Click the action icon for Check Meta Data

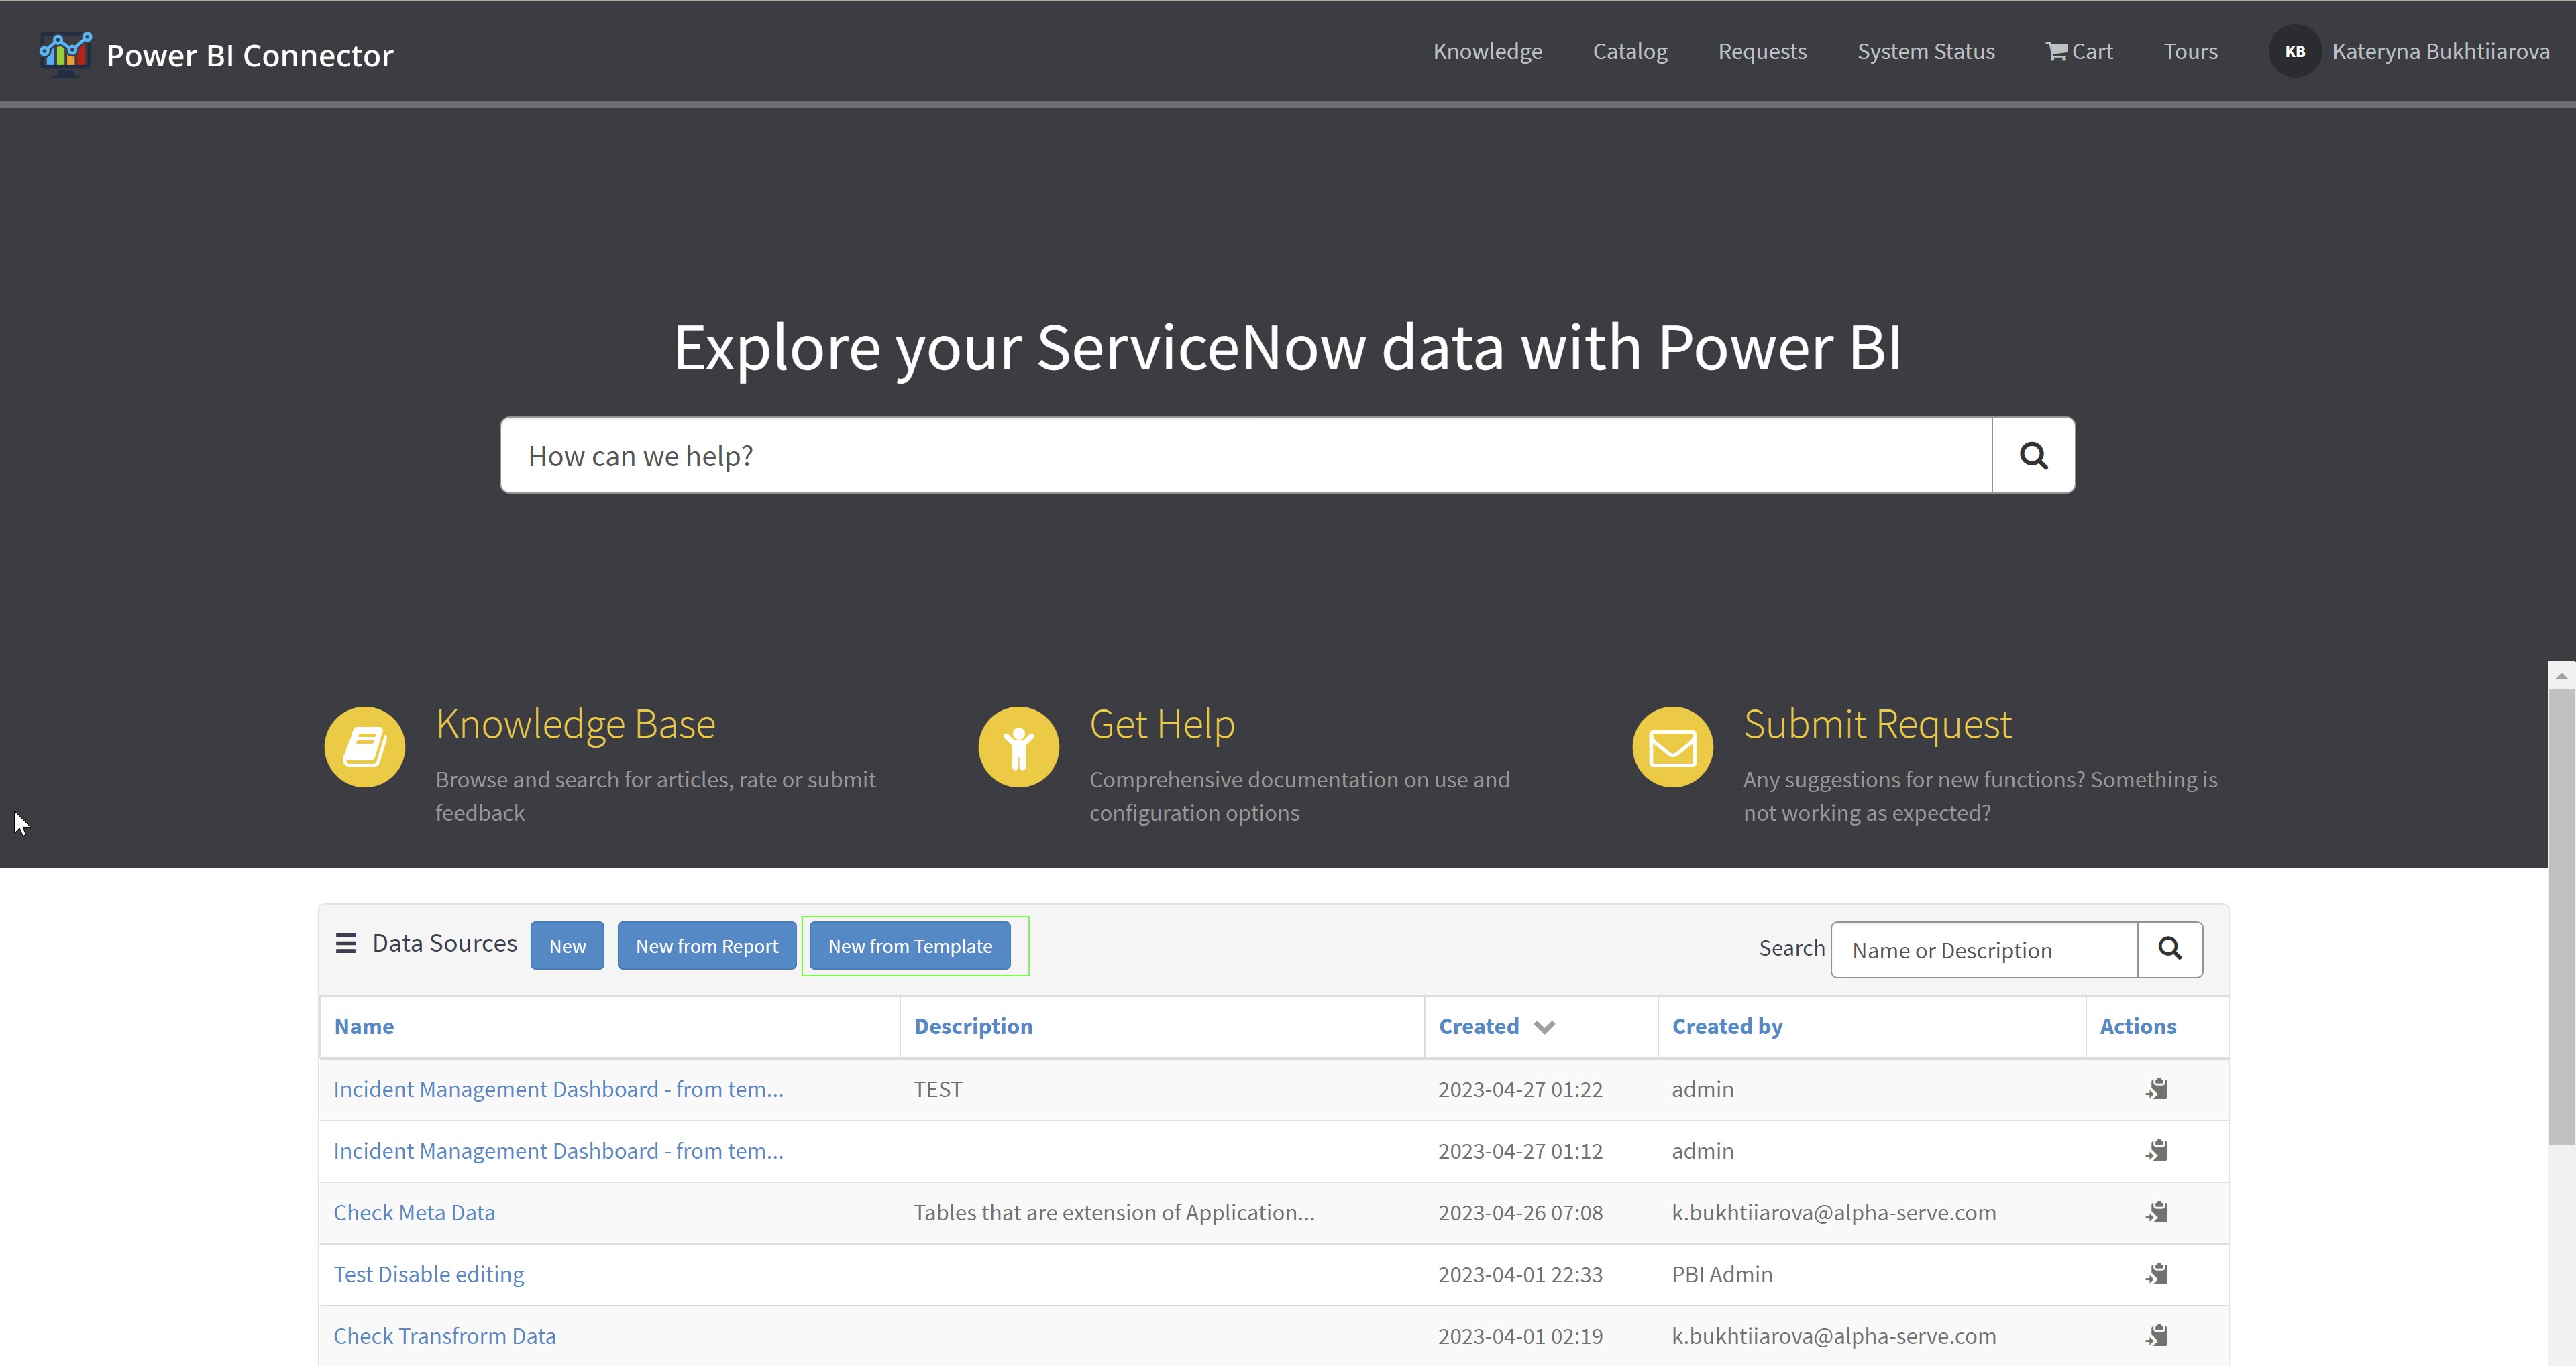(x=2157, y=1212)
